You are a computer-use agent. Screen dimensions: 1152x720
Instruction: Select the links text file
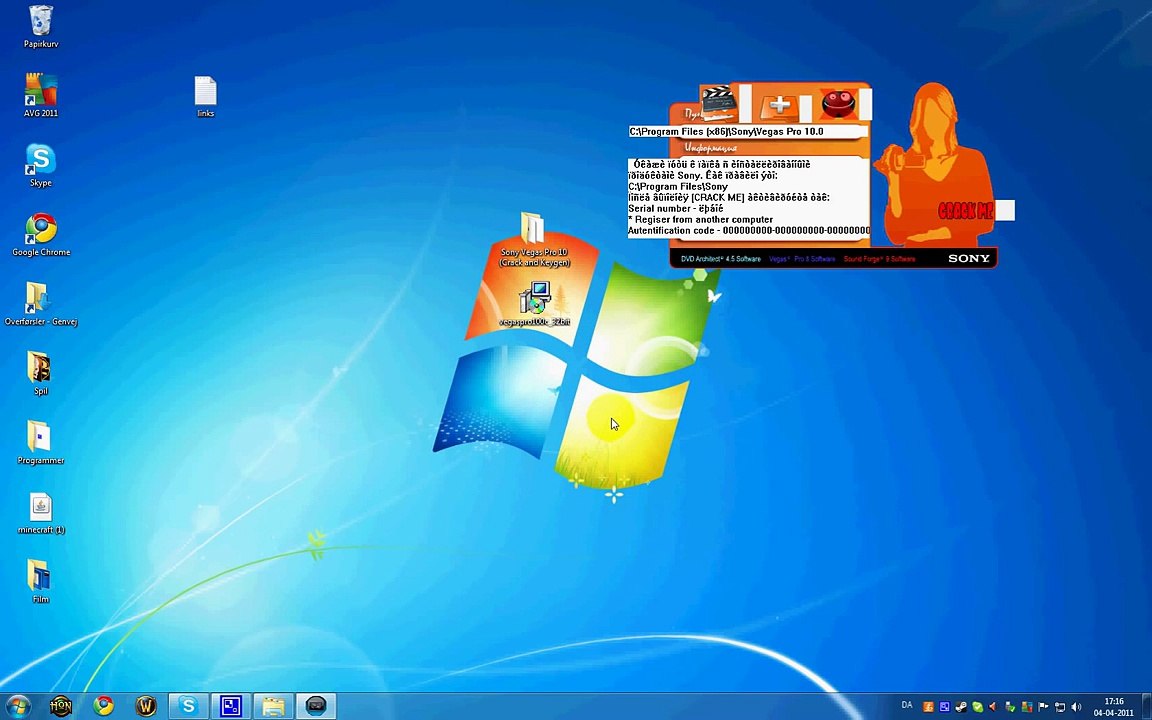206,96
